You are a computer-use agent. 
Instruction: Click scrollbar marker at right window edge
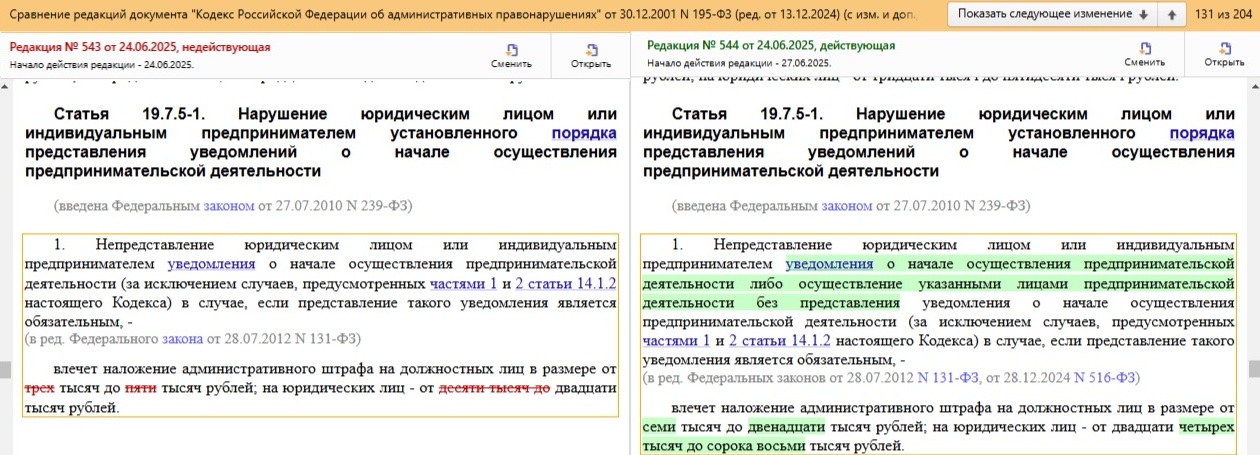(x=1256, y=368)
